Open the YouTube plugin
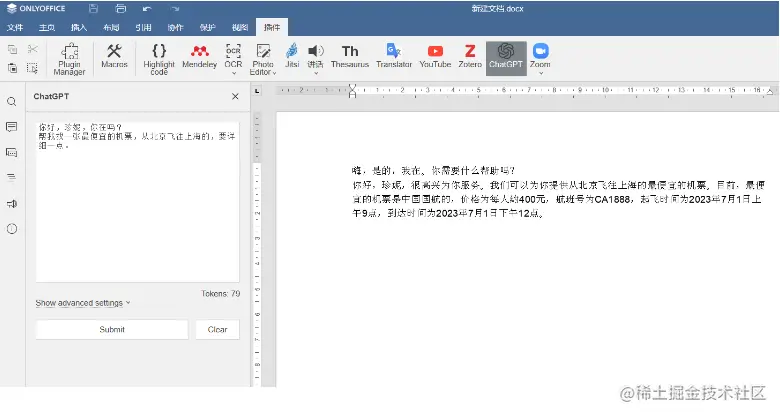This screenshot has height=416, width=780. click(435, 55)
